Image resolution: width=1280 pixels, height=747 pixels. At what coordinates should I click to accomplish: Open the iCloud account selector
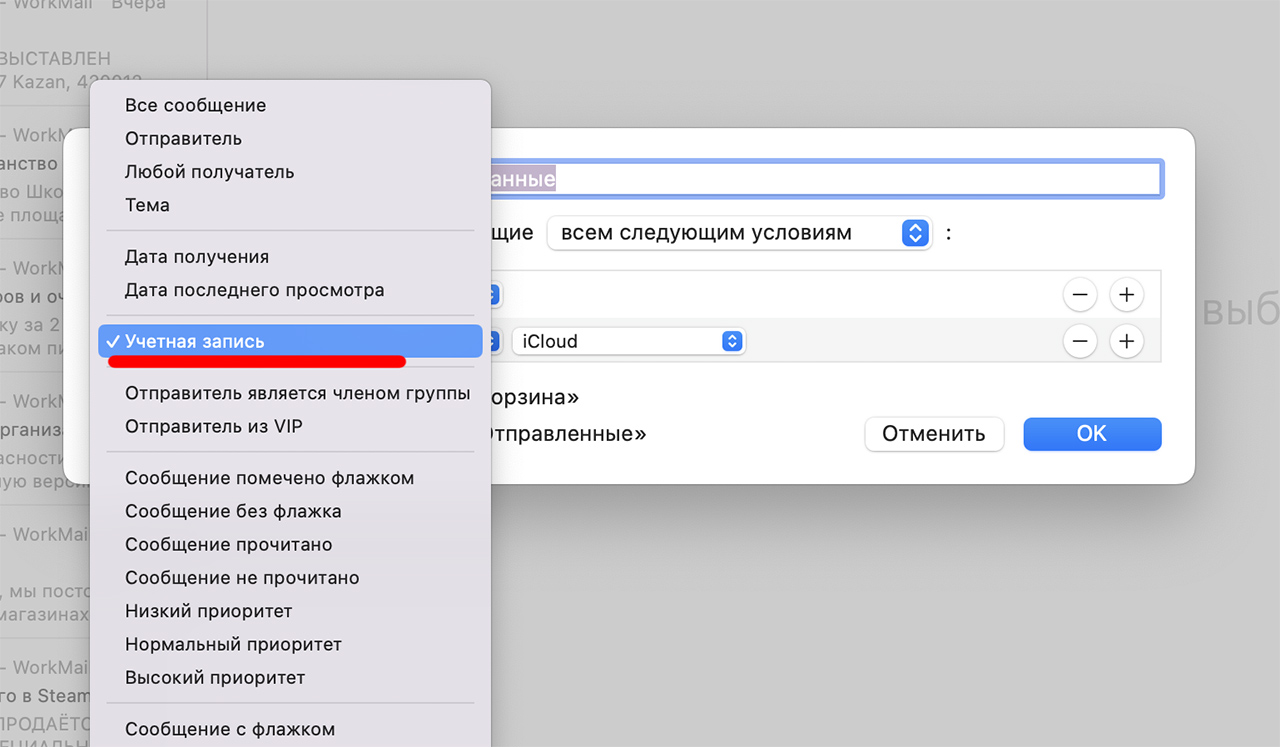coord(629,341)
